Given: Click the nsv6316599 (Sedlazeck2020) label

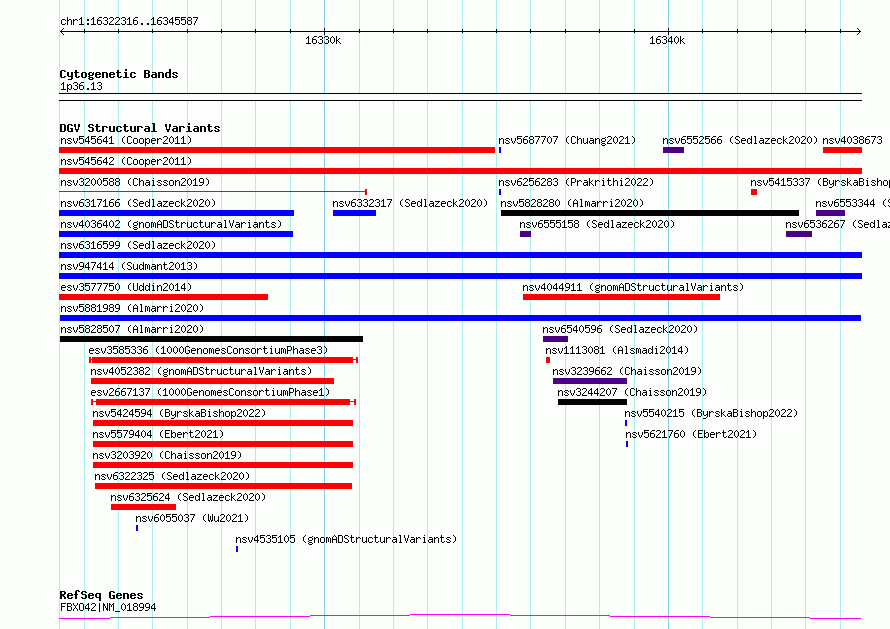Looking at the screenshot, I should pos(138,245).
